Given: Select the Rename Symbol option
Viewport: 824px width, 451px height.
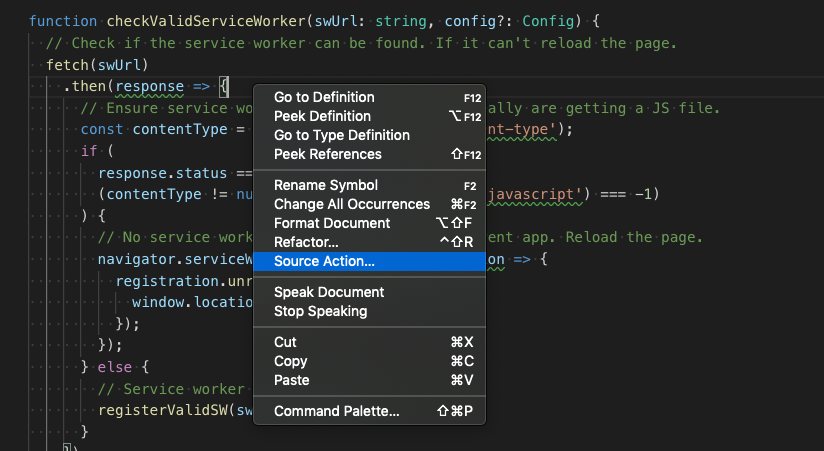Looking at the screenshot, I should tap(325, 185).
